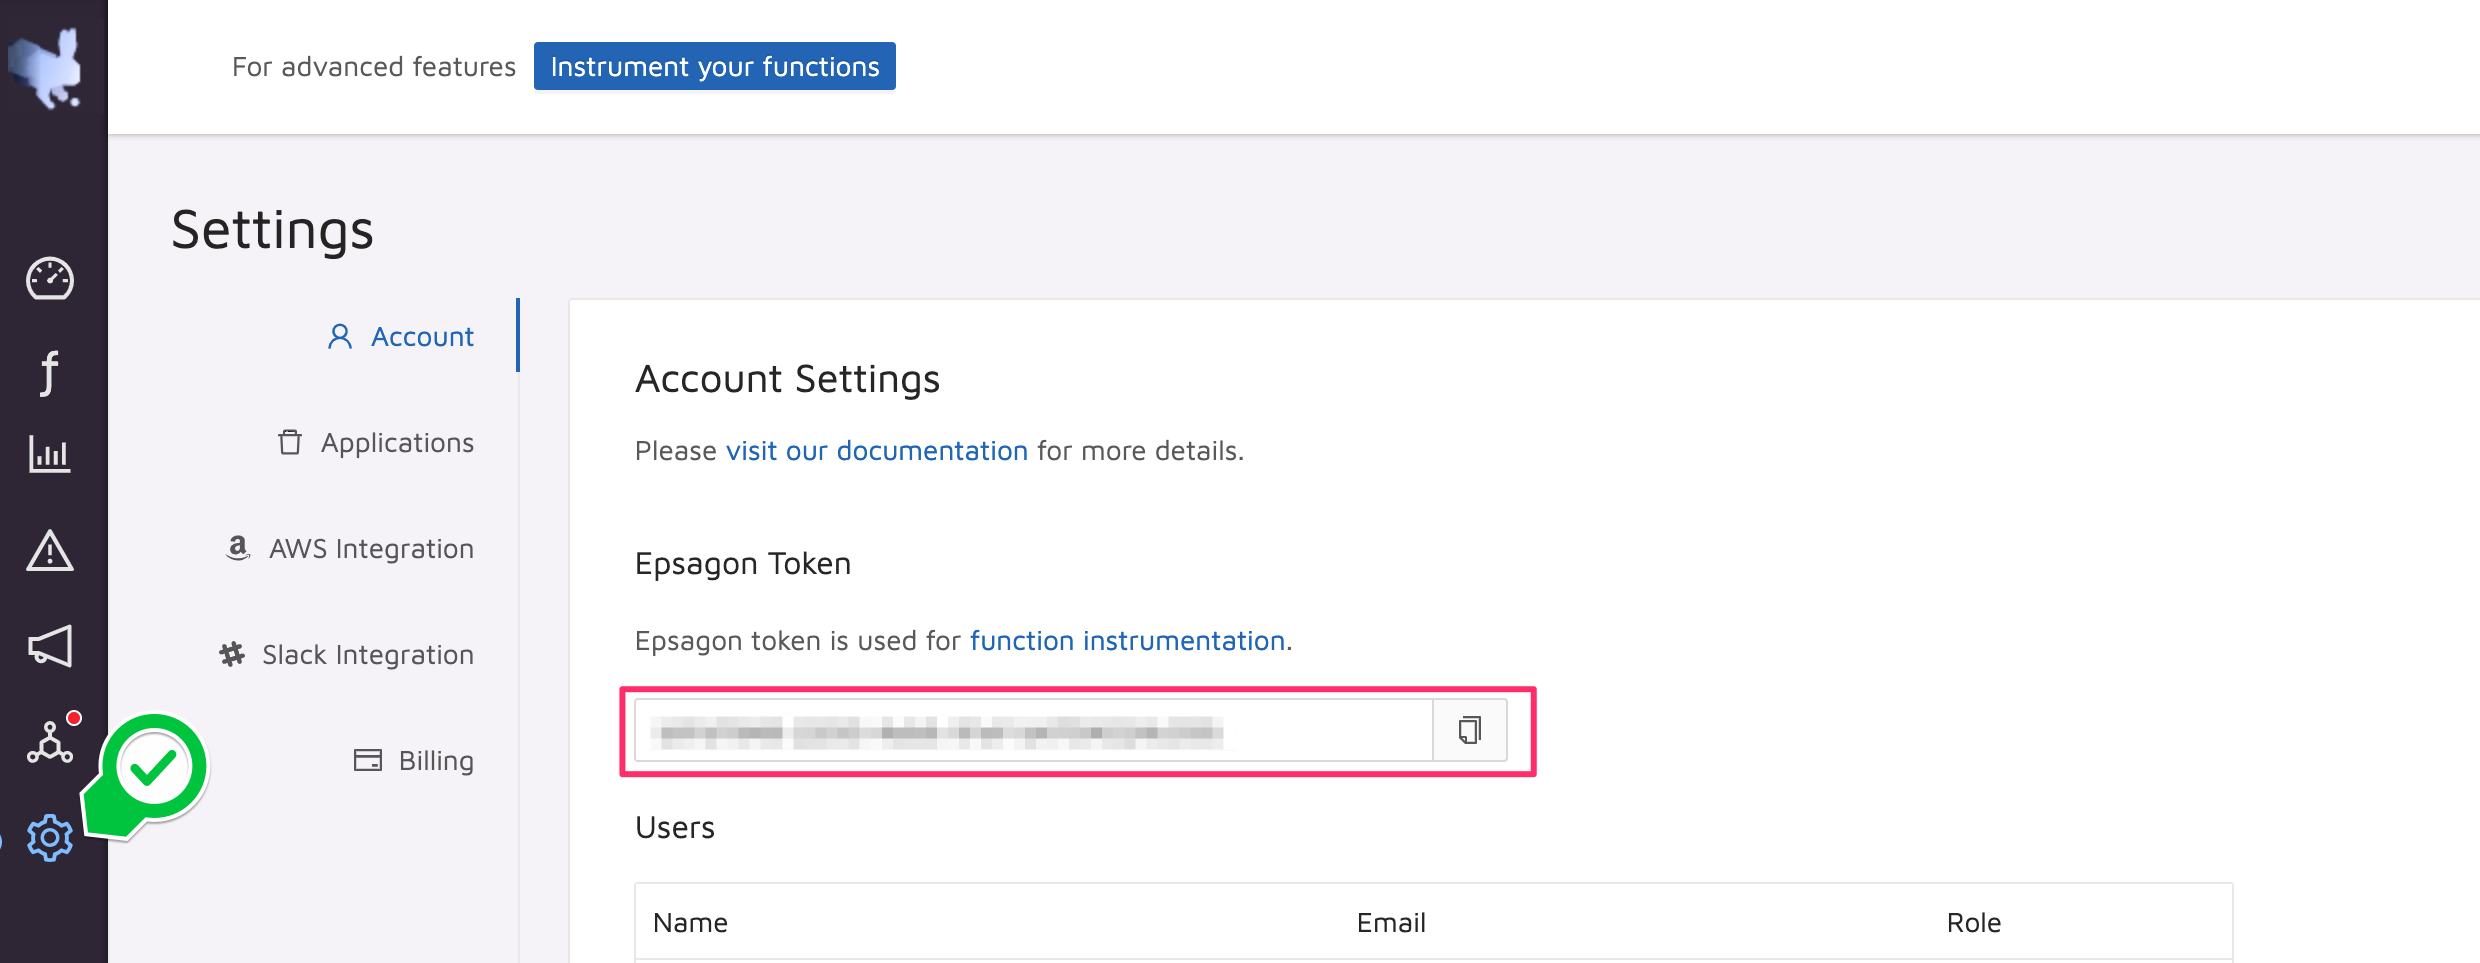Click Instrument your functions button
This screenshot has width=2480, height=963.
pos(715,66)
